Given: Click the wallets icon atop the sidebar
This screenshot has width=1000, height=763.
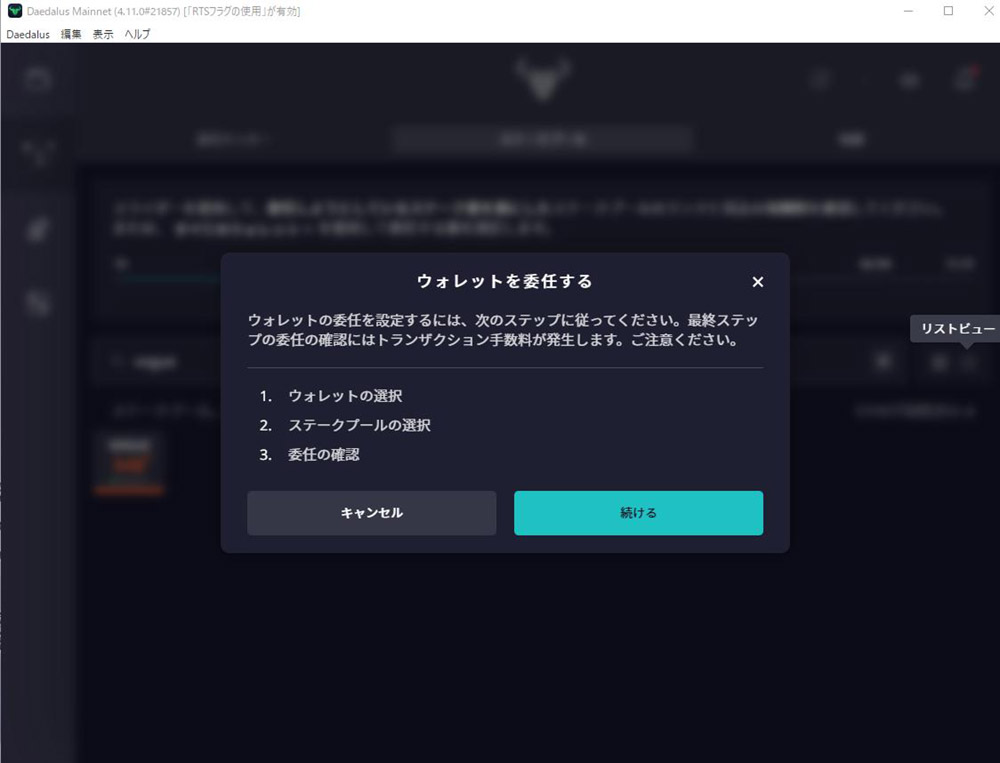Looking at the screenshot, I should click(x=38, y=80).
